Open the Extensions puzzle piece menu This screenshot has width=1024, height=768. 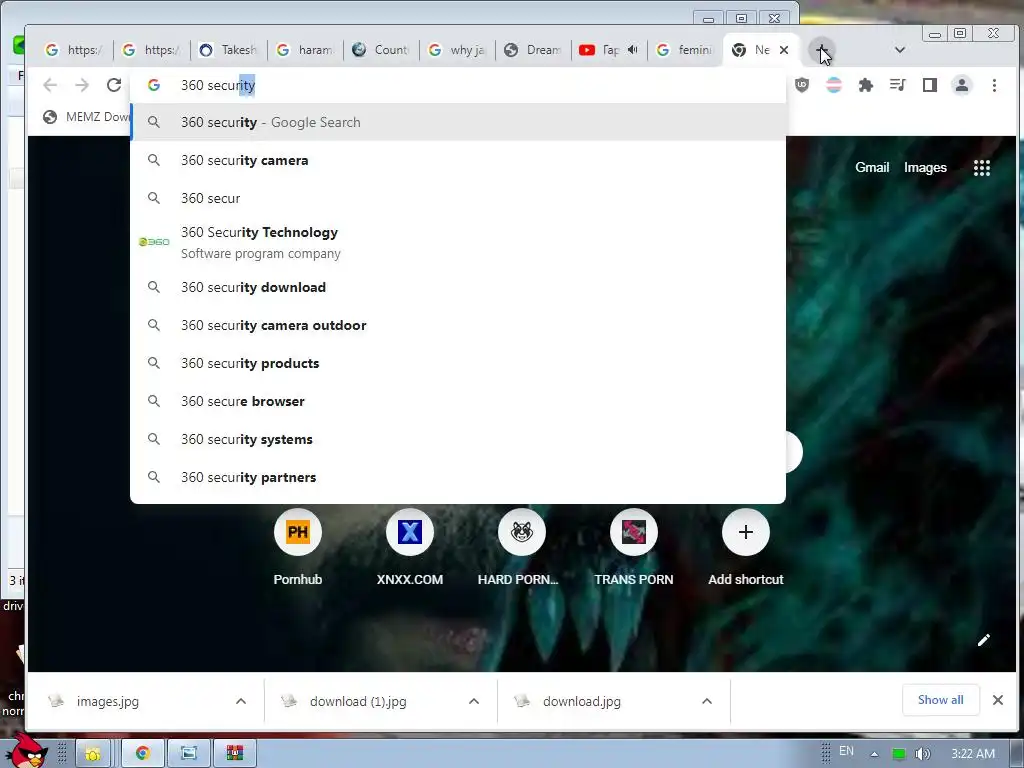(866, 85)
